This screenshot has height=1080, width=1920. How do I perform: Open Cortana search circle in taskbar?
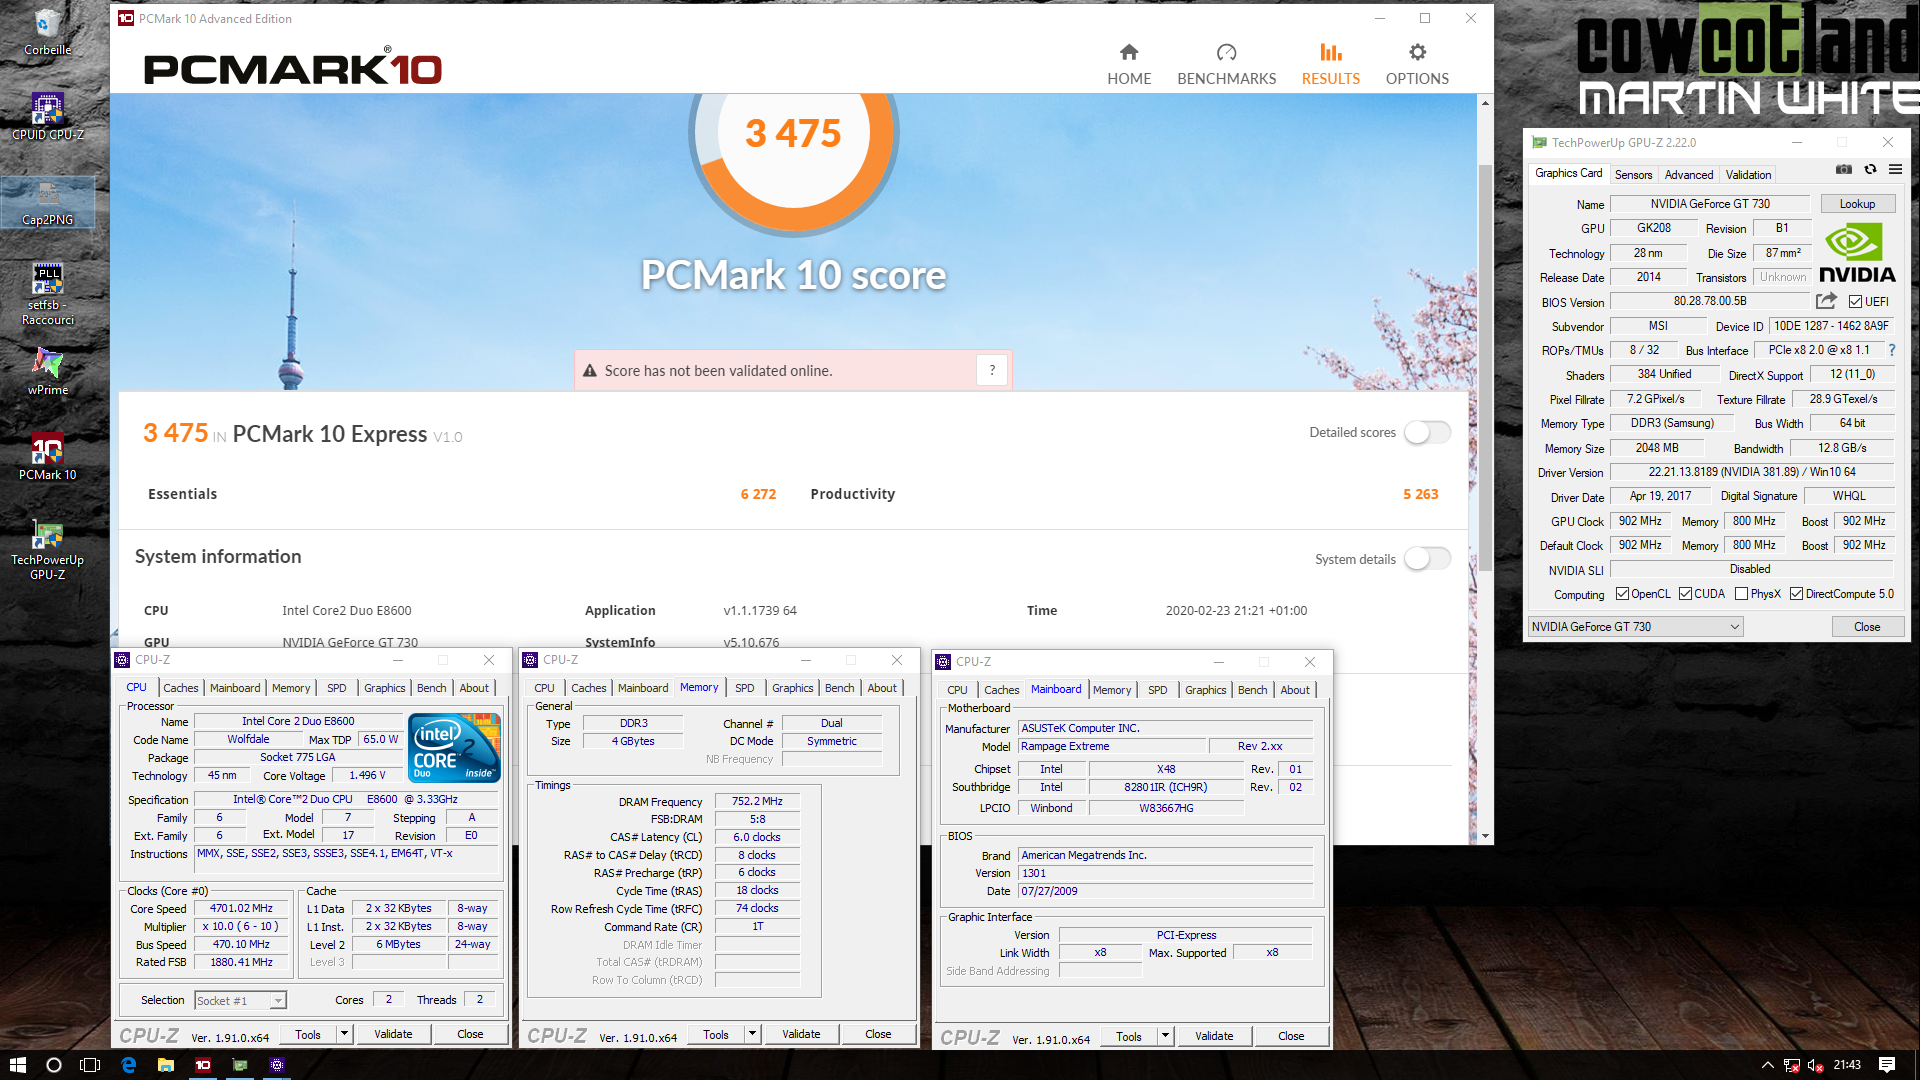(x=54, y=1065)
